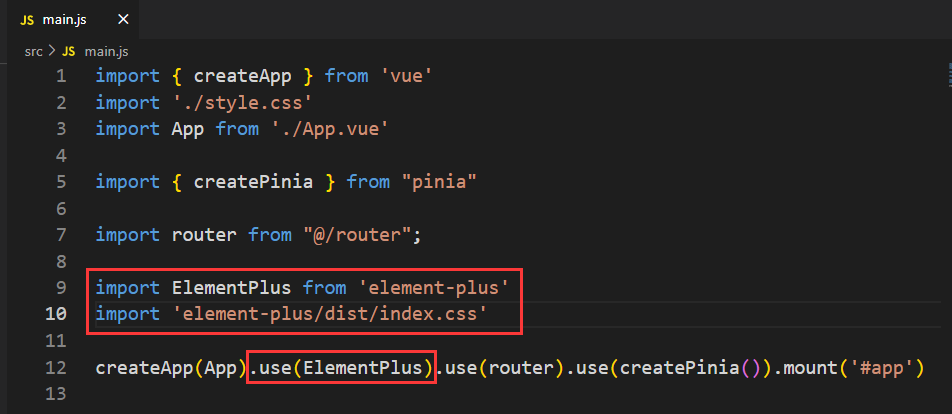This screenshot has width=952, height=414.
Task: Click createApp(App) on line 12
Action: [171, 367]
